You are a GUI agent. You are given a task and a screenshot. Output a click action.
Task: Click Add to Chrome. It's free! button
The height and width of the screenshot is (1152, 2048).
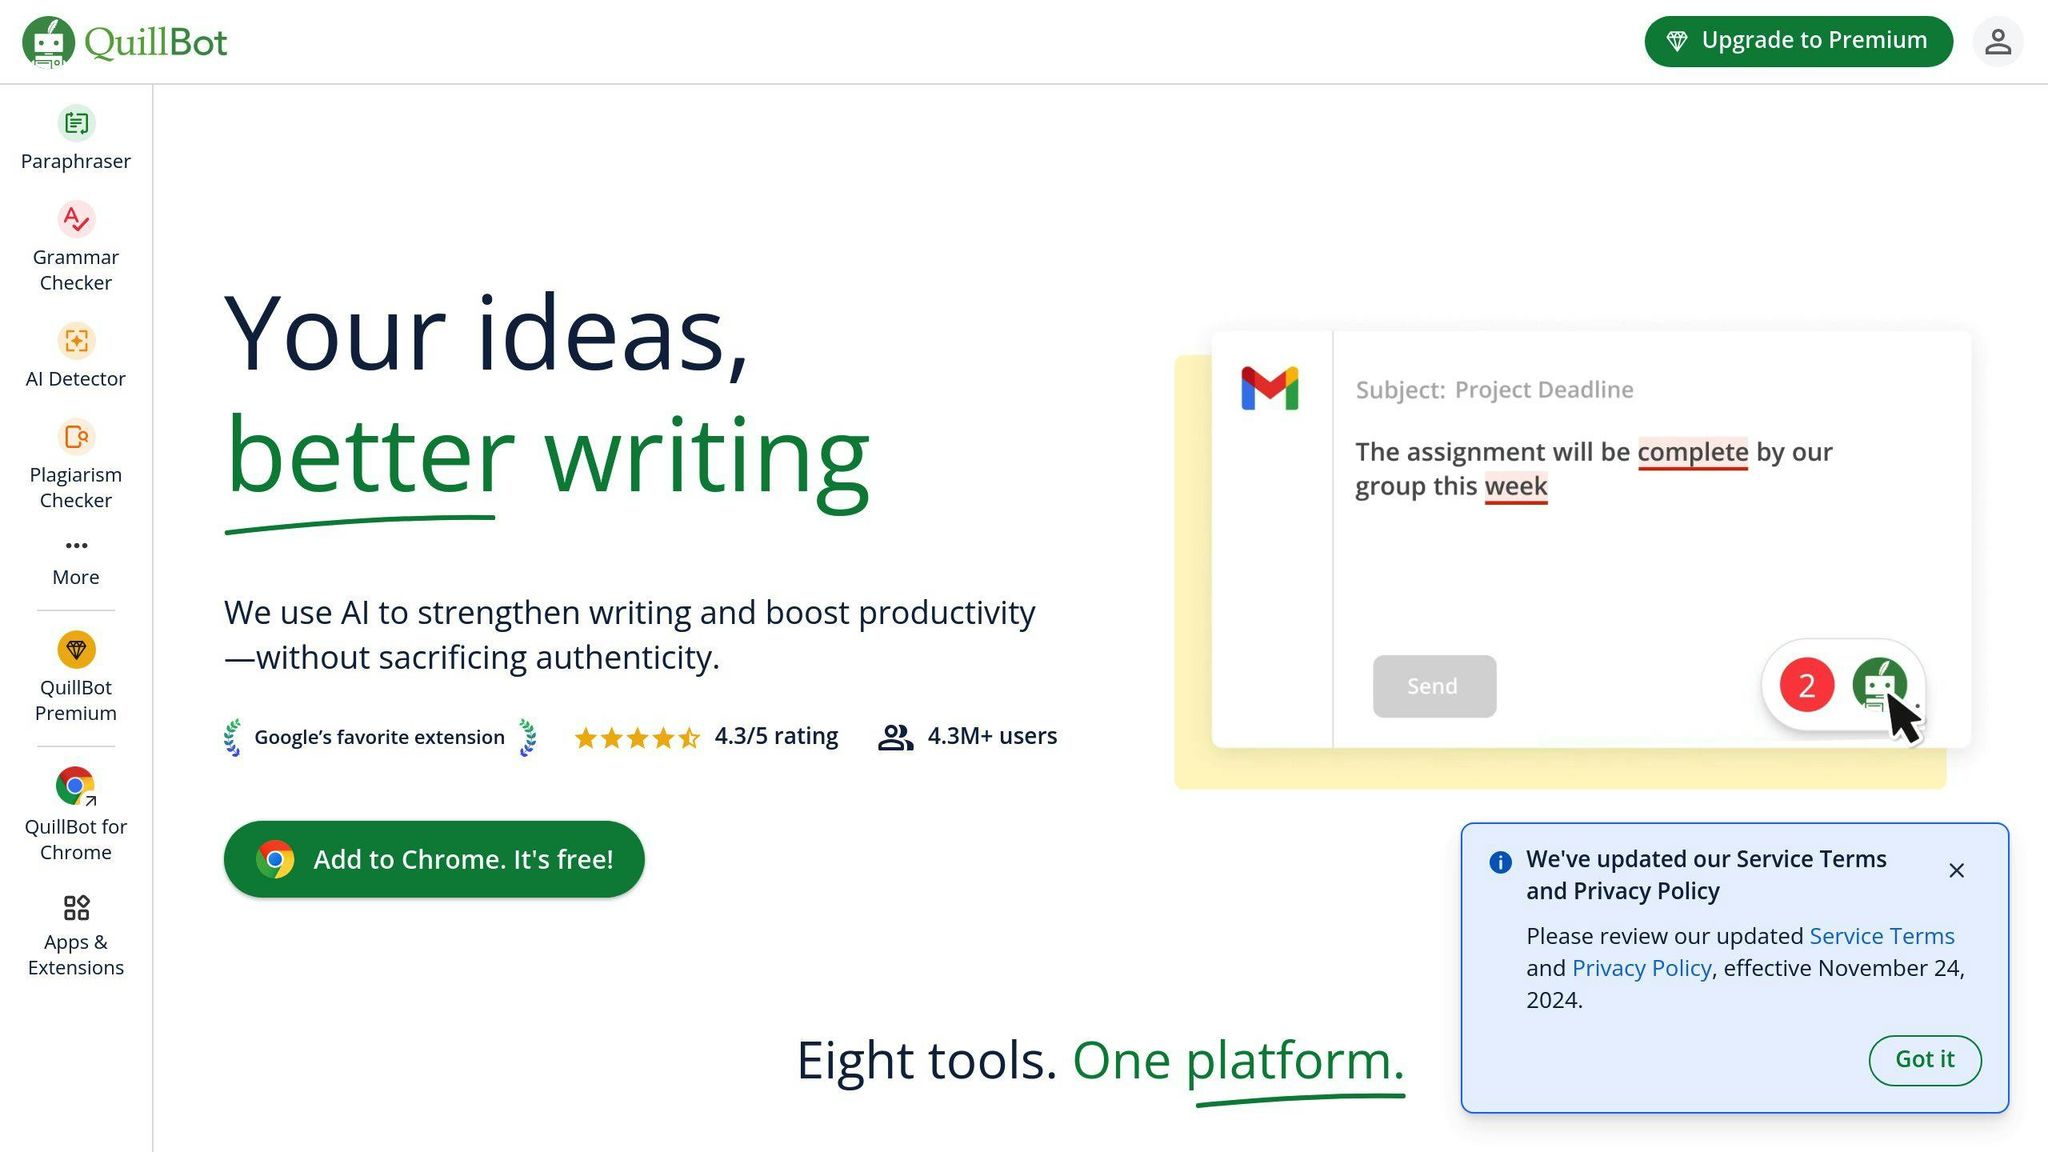tap(434, 859)
